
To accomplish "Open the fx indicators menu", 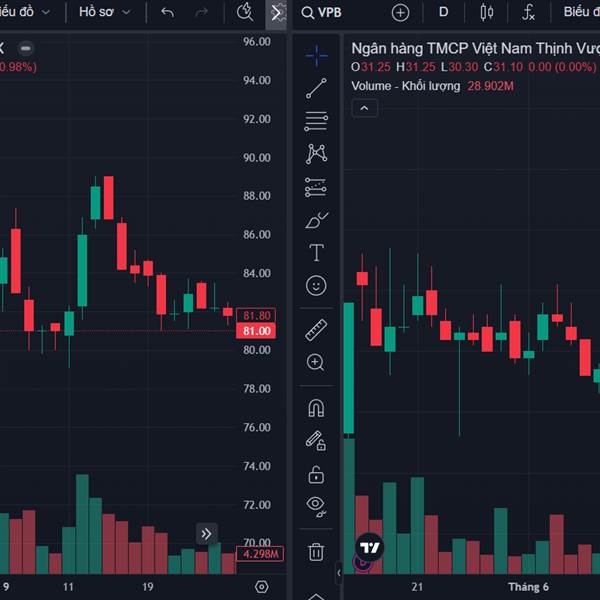I will 529,12.
